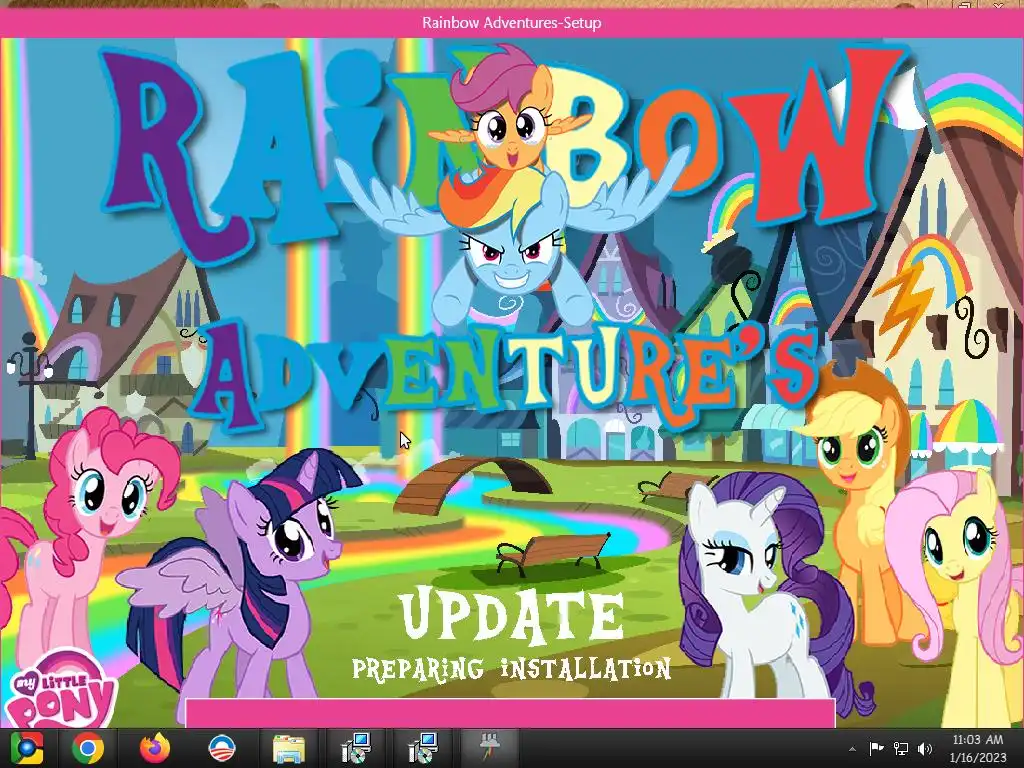1024x768 pixels.
Task: Open the Action Center flag icon
Action: [876, 749]
